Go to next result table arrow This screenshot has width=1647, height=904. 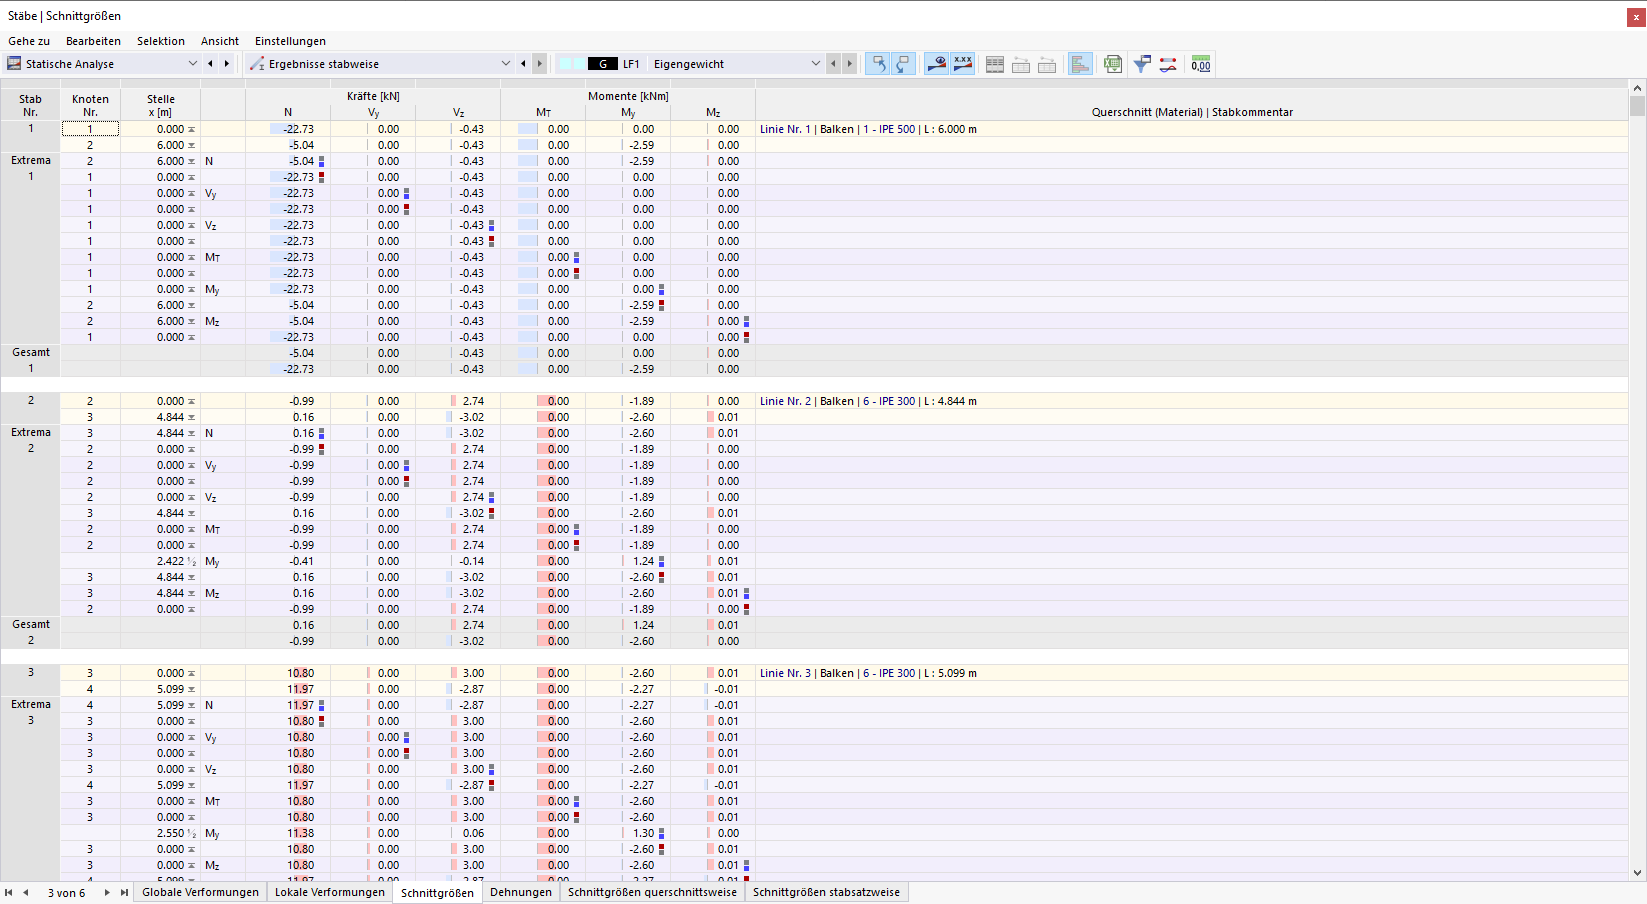pos(540,64)
